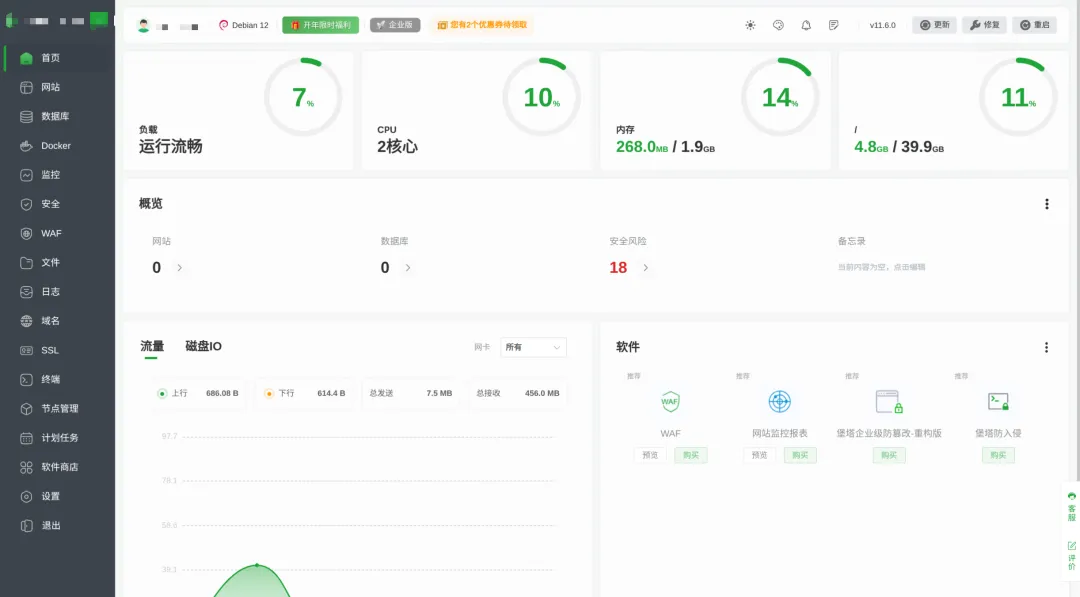Open the SSL certificate icon in sidebar
Viewport: 1080px width, 597px height.
(x=26, y=350)
